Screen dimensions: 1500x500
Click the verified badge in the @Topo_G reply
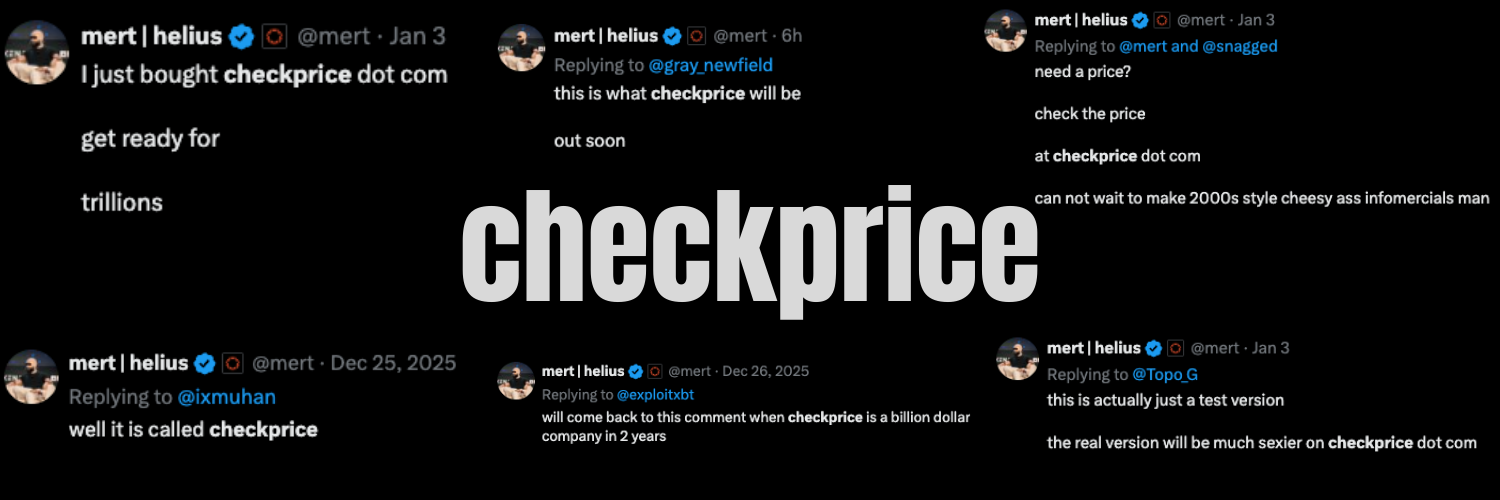click(1153, 348)
